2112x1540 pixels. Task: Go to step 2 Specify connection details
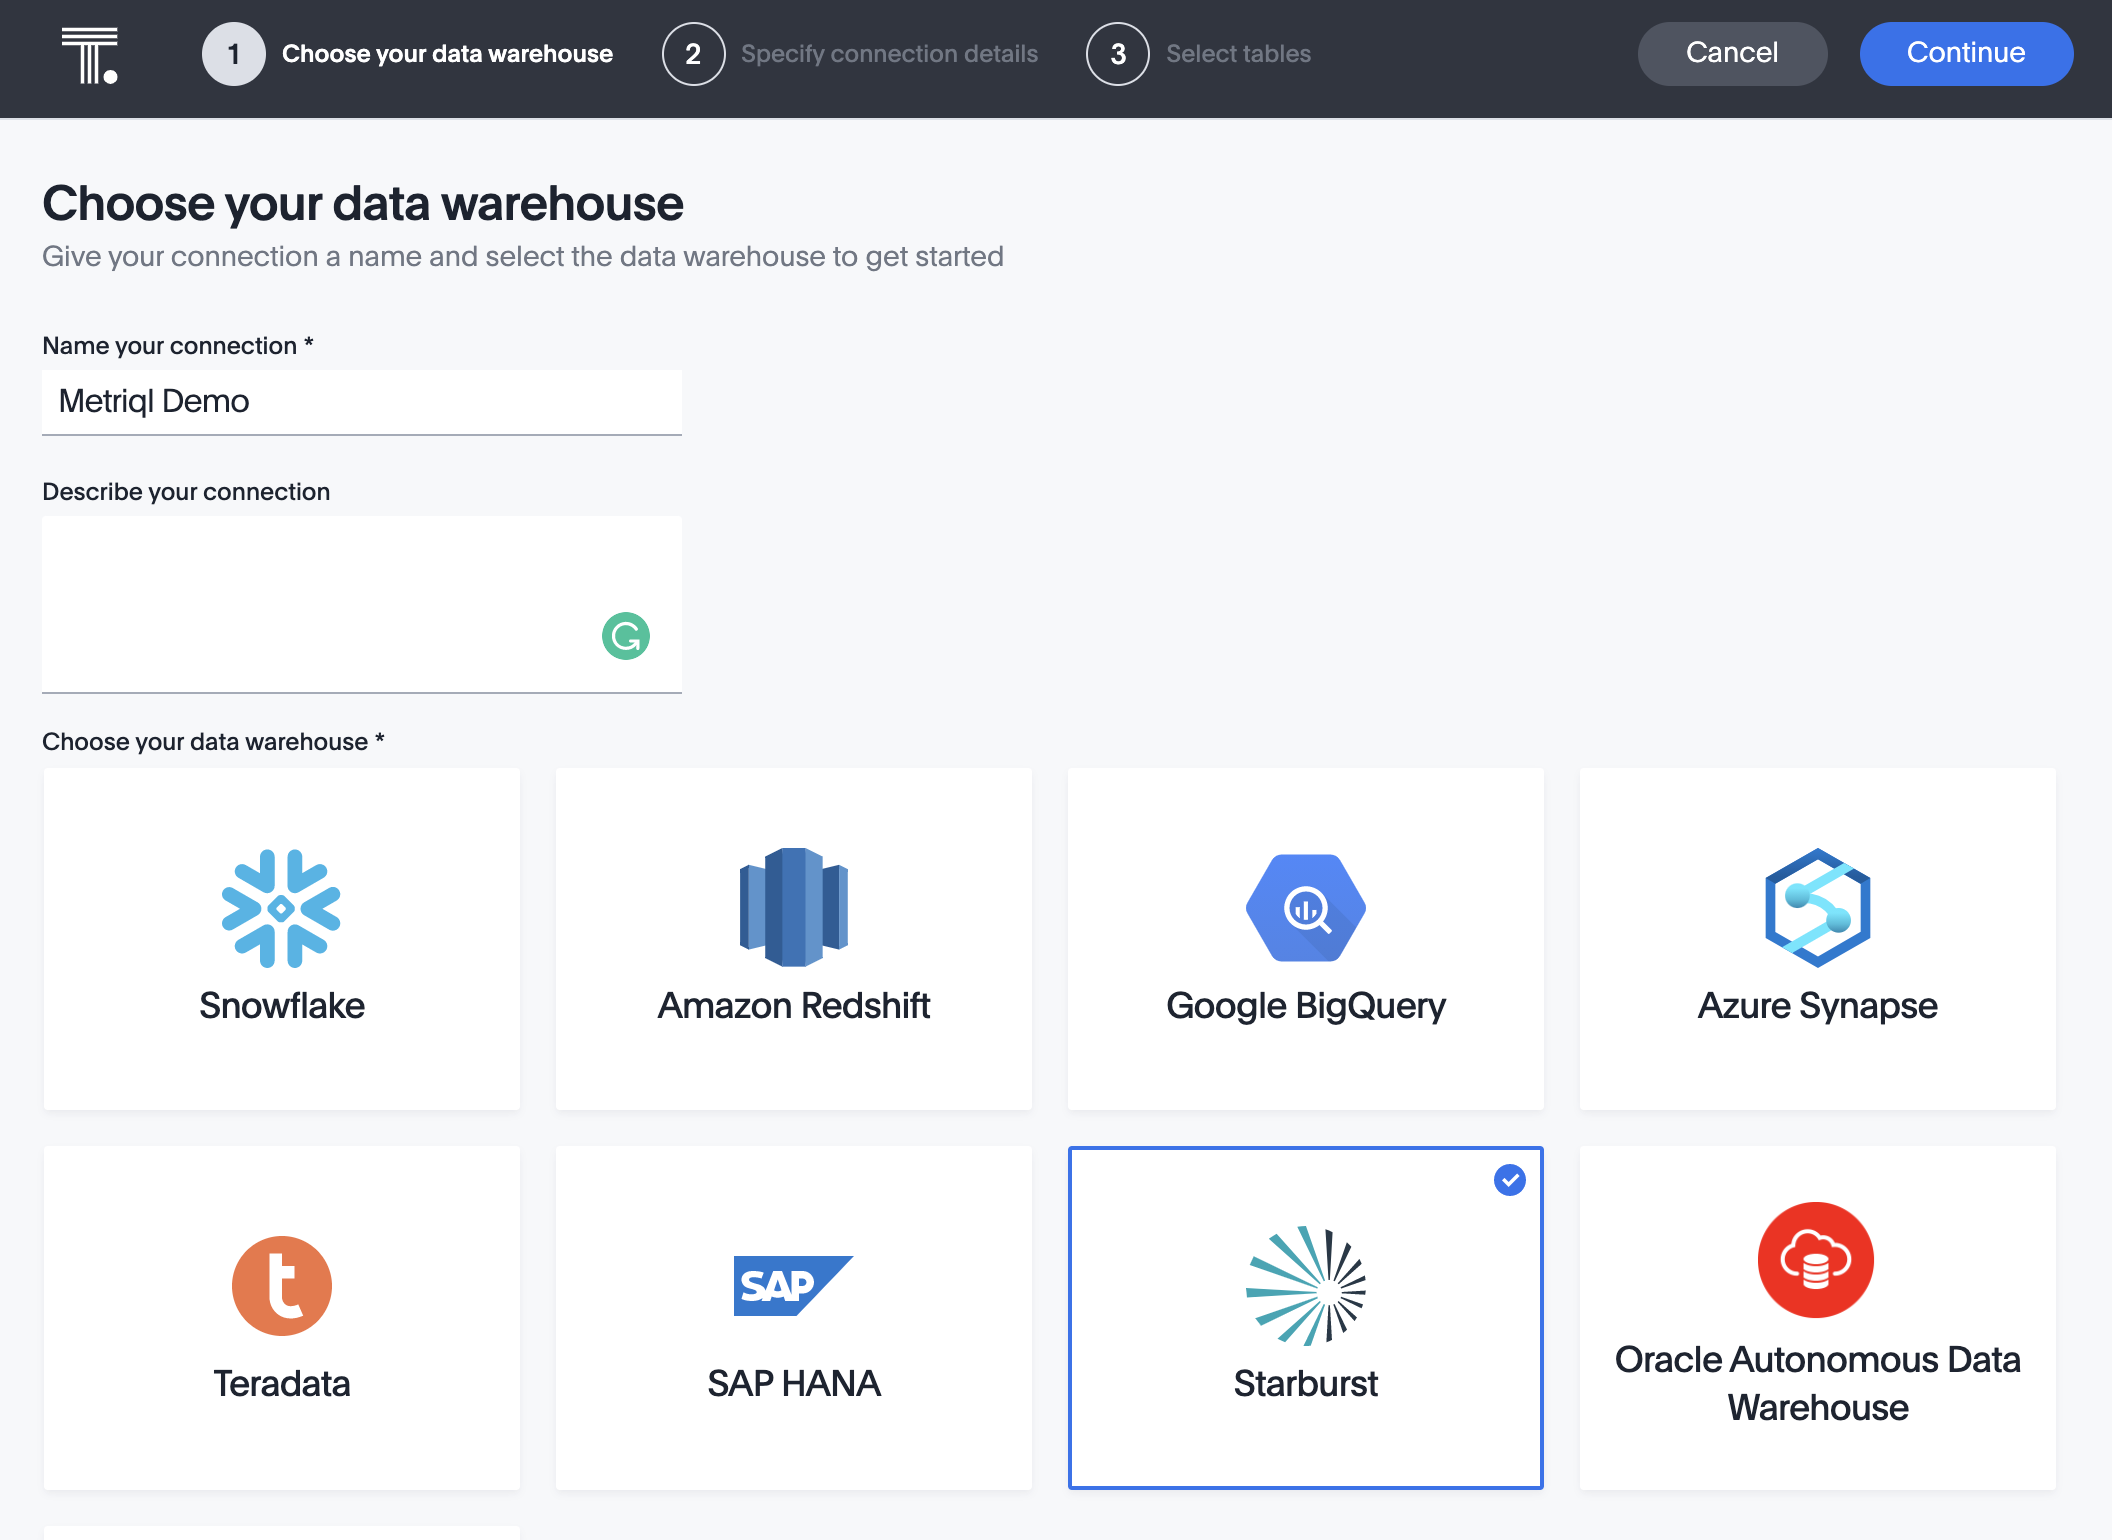693,54
